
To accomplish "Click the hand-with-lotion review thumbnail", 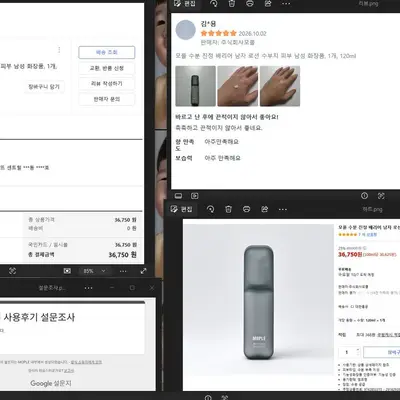I will click(x=238, y=86).
